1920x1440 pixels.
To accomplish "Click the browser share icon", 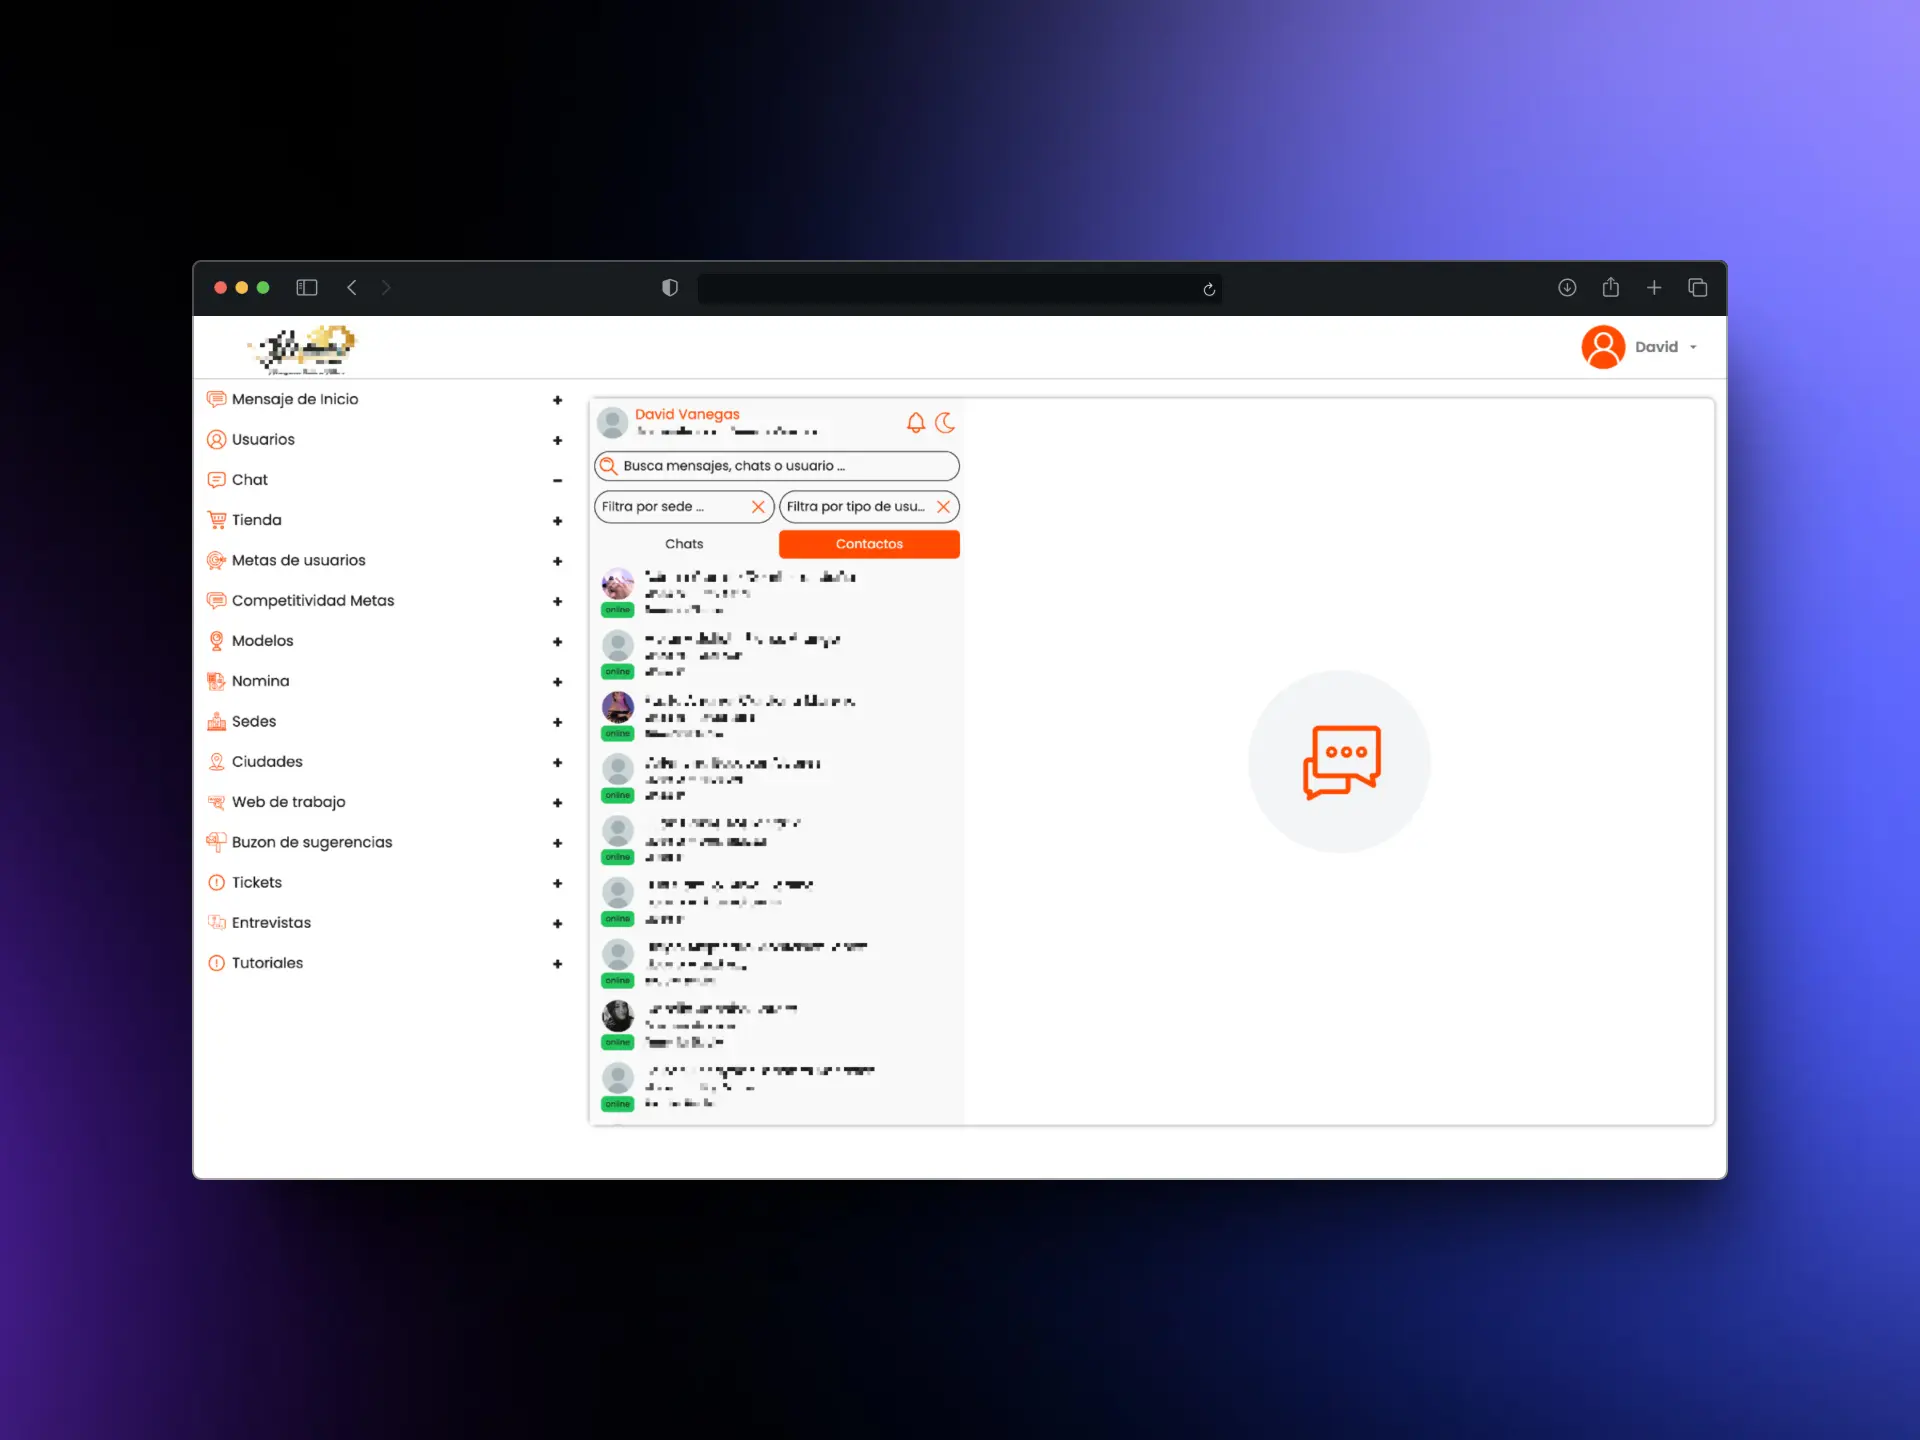I will click(x=1611, y=288).
